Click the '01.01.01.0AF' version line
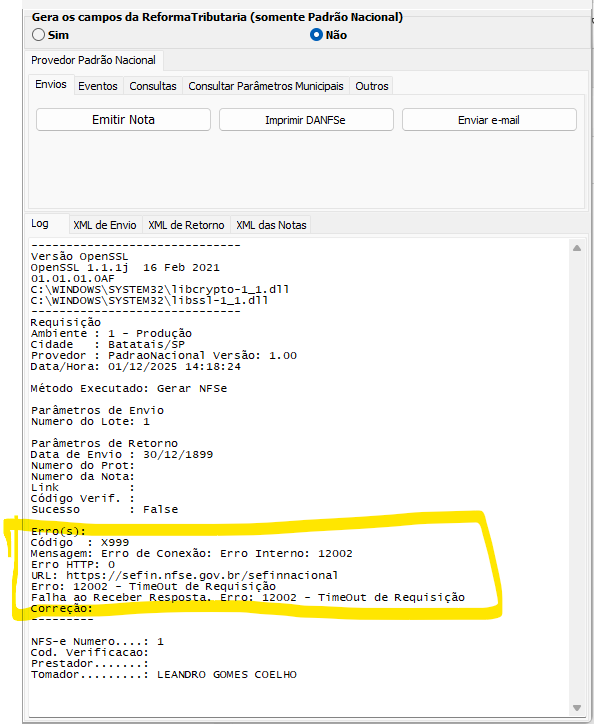 tap(73, 278)
